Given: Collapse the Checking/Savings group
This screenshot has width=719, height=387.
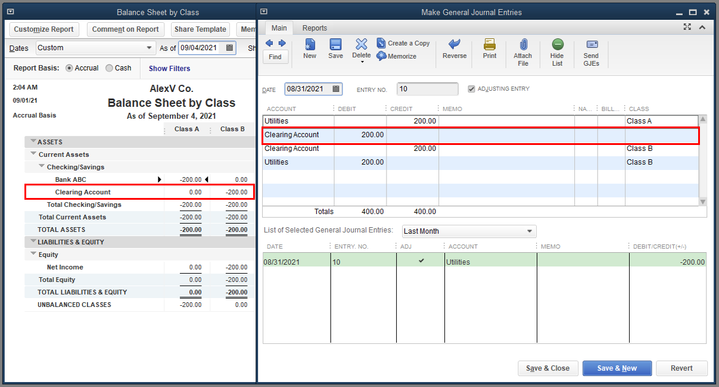Looking at the screenshot, I should point(41,166).
